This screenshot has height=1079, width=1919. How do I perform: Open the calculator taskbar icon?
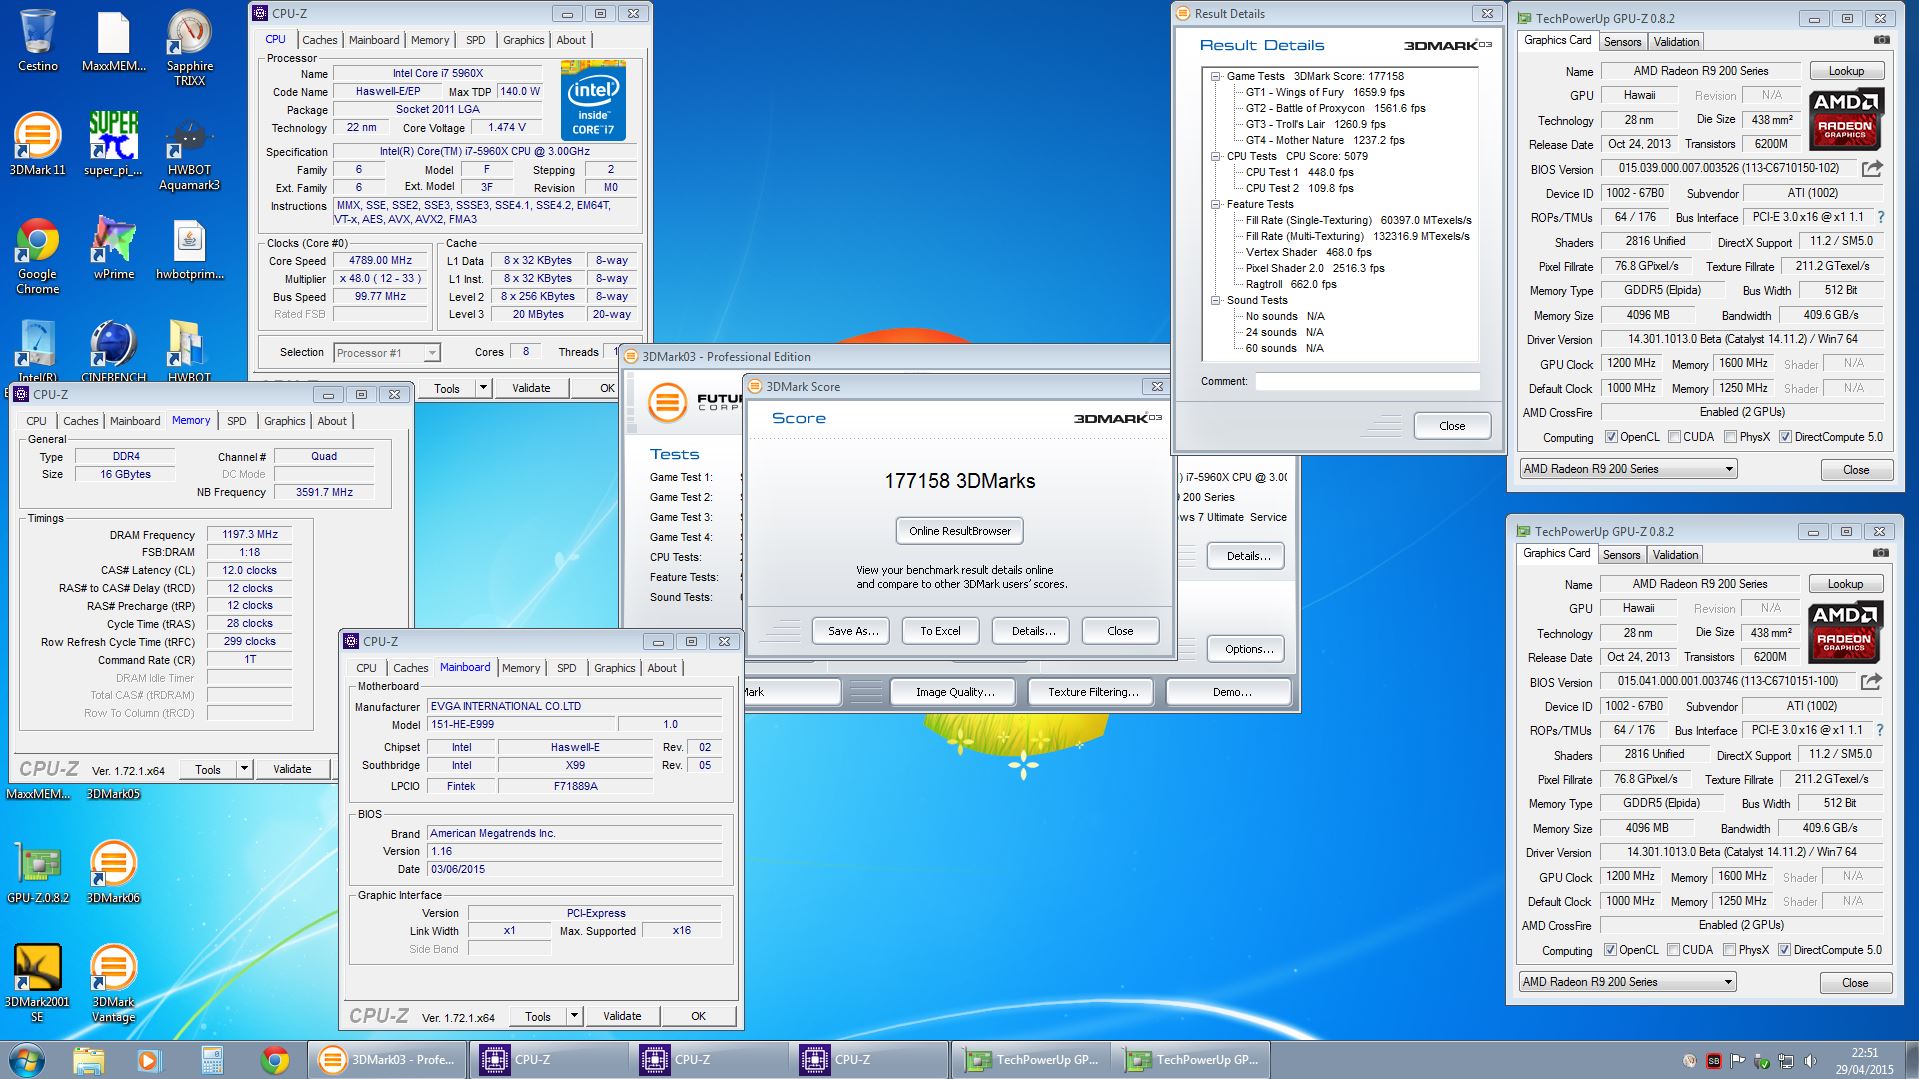pos(212,1060)
